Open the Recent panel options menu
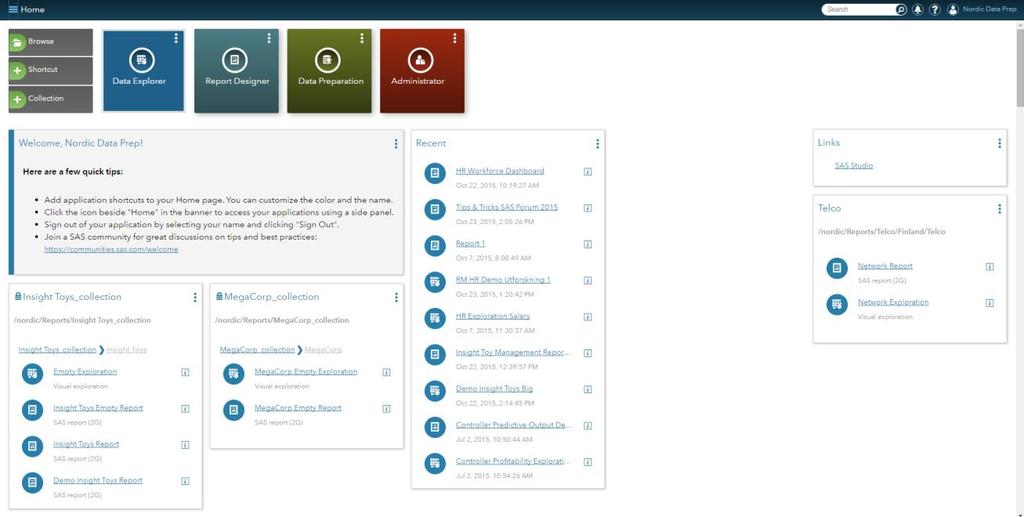Viewport: 1024px width, 517px height. tap(597, 144)
